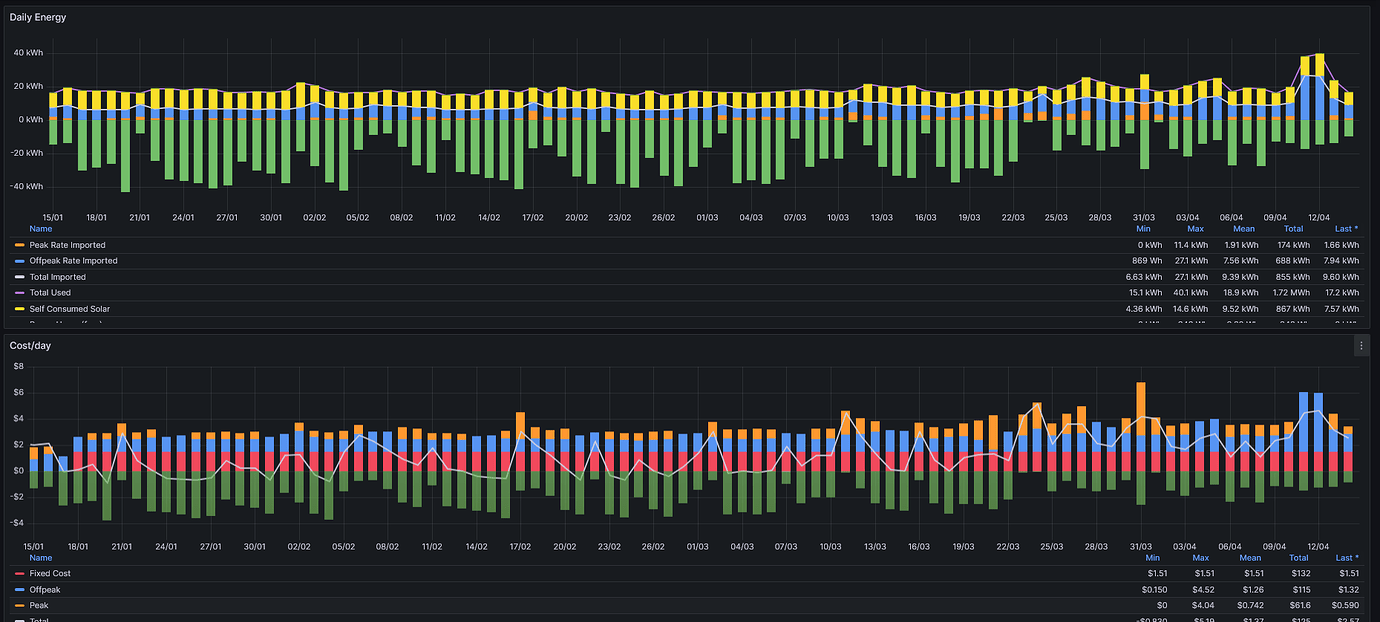The width and height of the screenshot is (1380, 622).
Task: Click blue swatch of Offpeak cost series
Action: point(19,590)
